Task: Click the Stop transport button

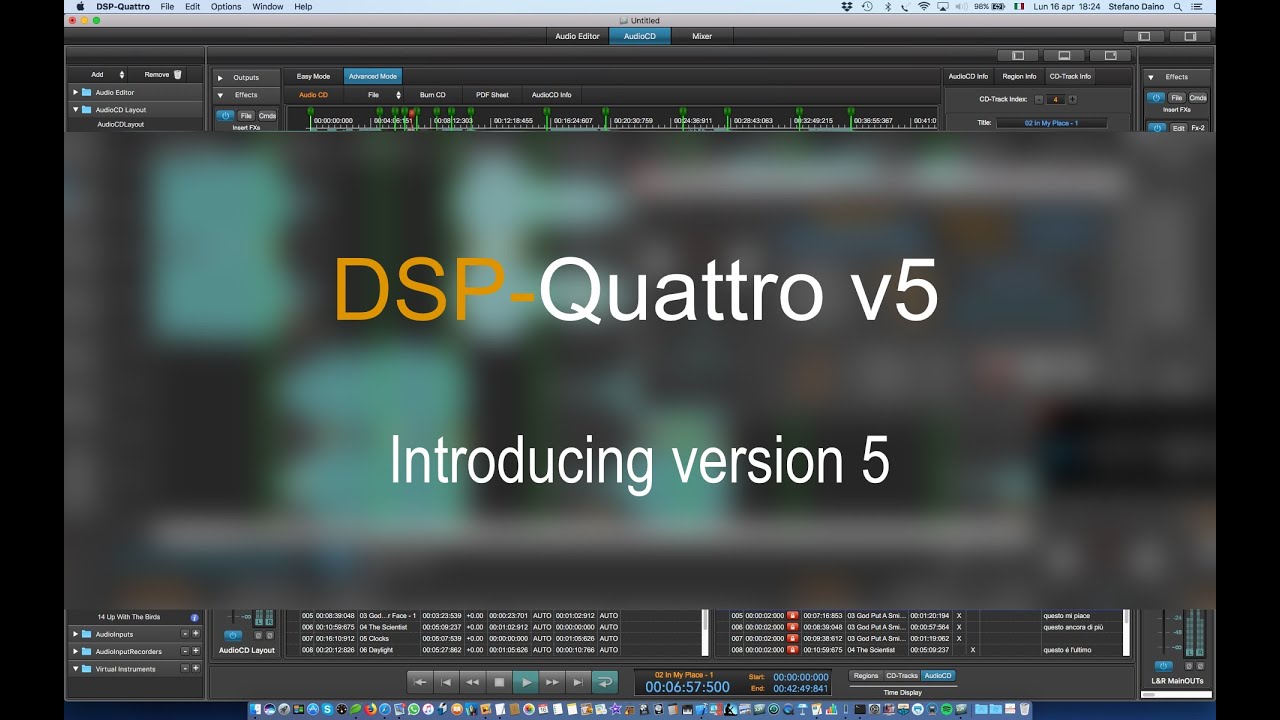Action: click(x=499, y=682)
